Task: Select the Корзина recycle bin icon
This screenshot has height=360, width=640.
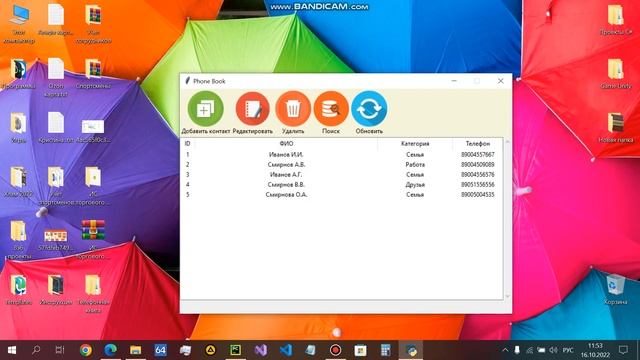Action: coord(616,290)
